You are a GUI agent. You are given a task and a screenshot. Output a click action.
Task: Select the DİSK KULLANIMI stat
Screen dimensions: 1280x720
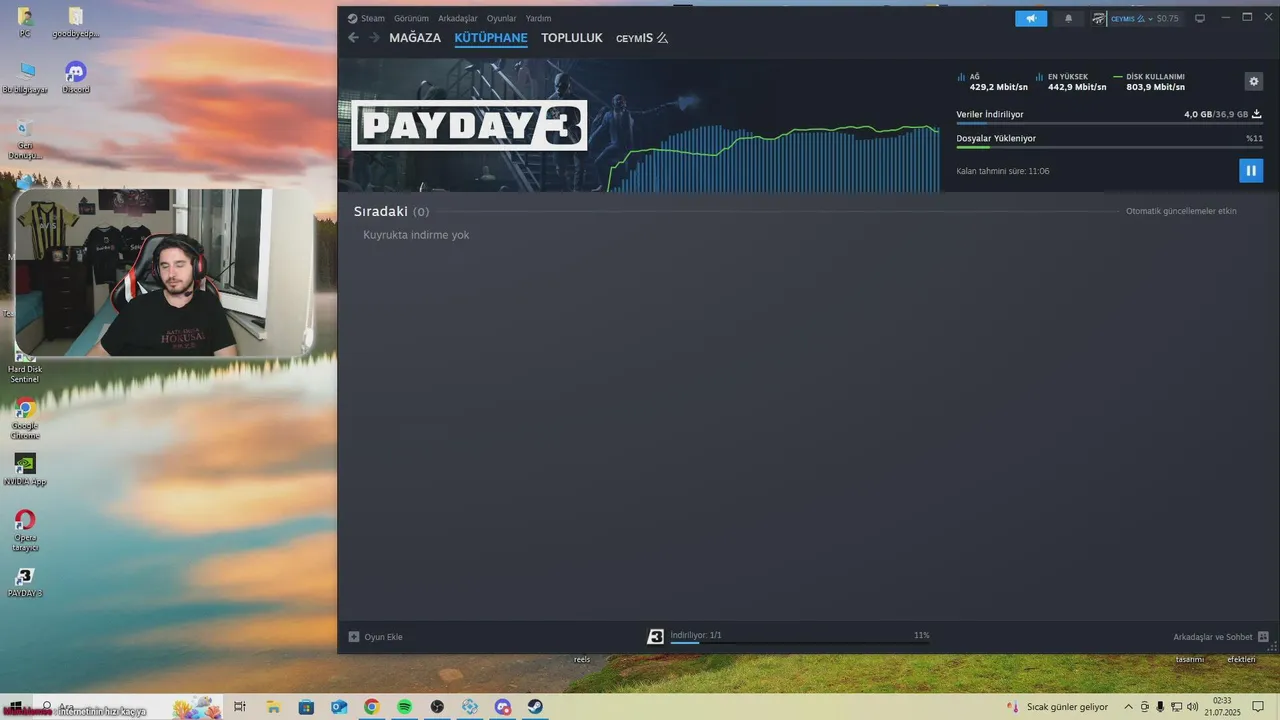[1149, 82]
